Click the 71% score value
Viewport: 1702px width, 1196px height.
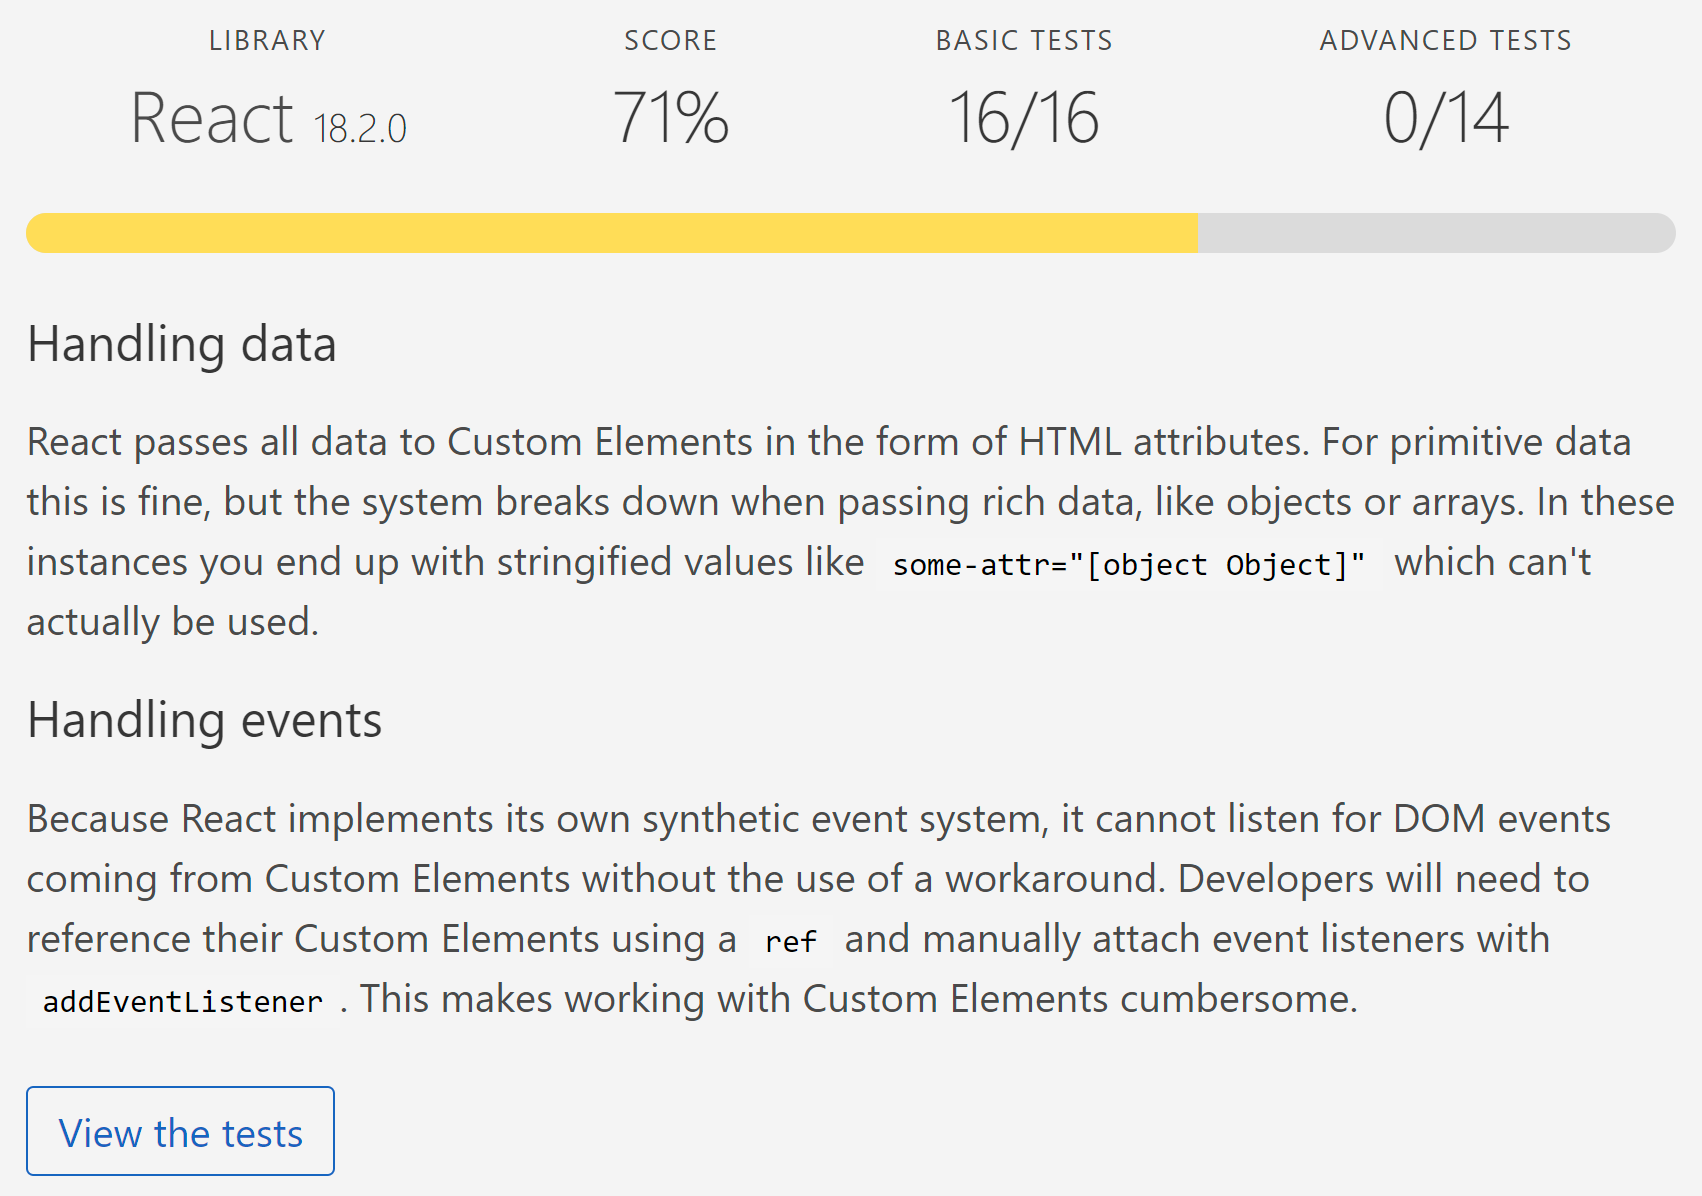point(670,118)
